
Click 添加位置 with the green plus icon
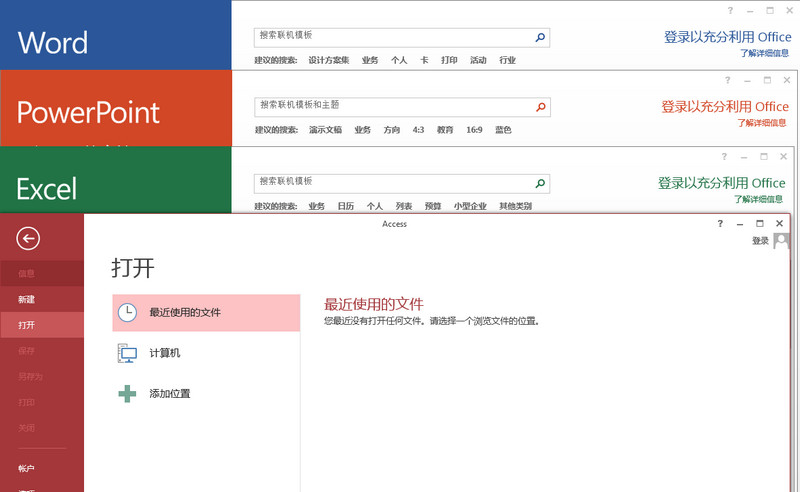click(206, 393)
